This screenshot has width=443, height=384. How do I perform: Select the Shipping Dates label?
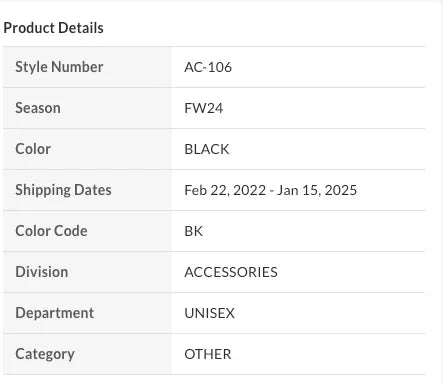63,190
